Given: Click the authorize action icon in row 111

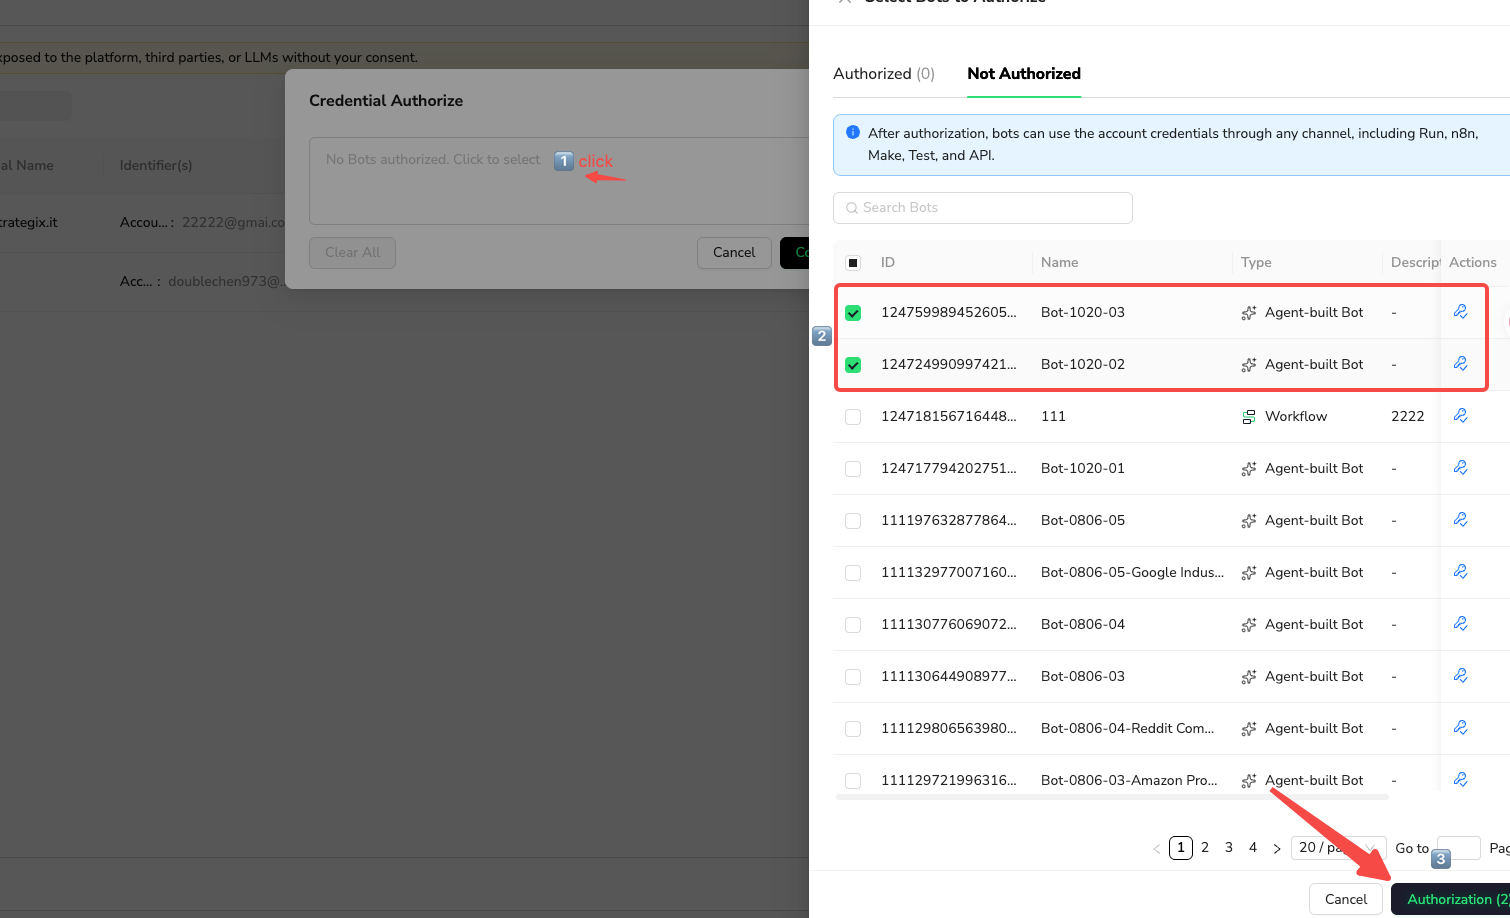Looking at the screenshot, I should pyautogui.click(x=1461, y=416).
